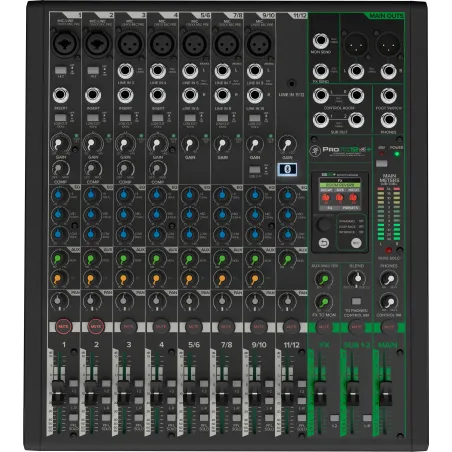
Task: Click the Blend knob
Action: click(x=356, y=278)
